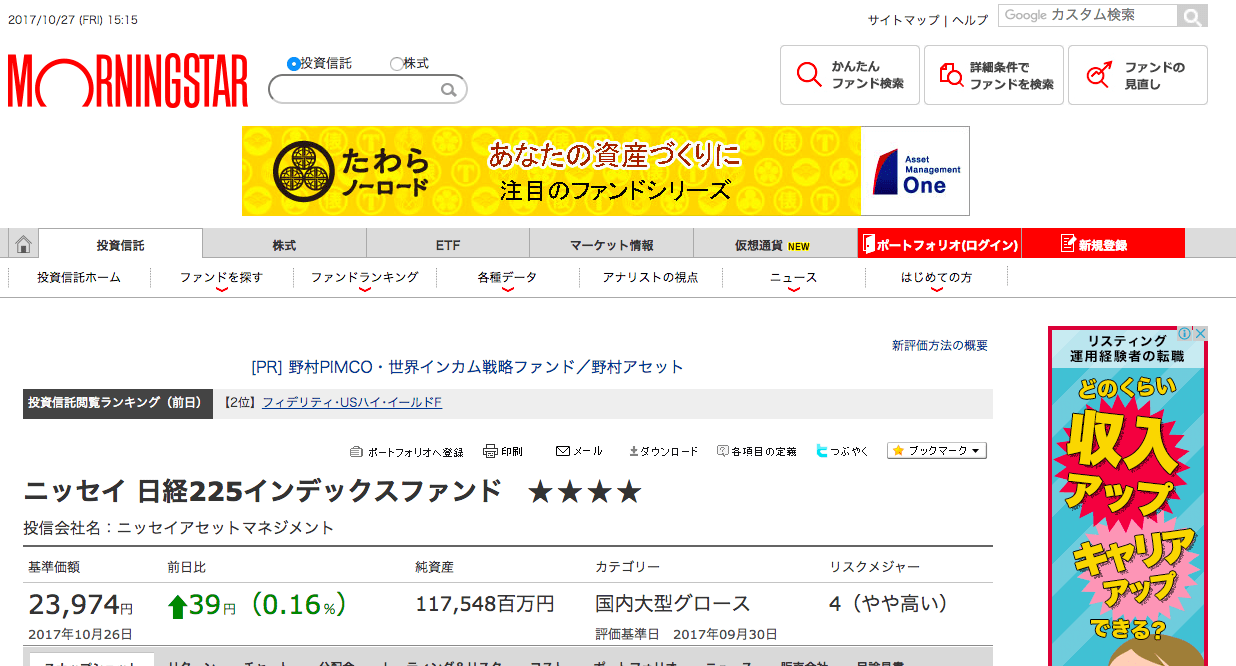This screenshot has height=666, width=1236.
Task: Switch to the 株式 navigation tab
Action: [283, 243]
